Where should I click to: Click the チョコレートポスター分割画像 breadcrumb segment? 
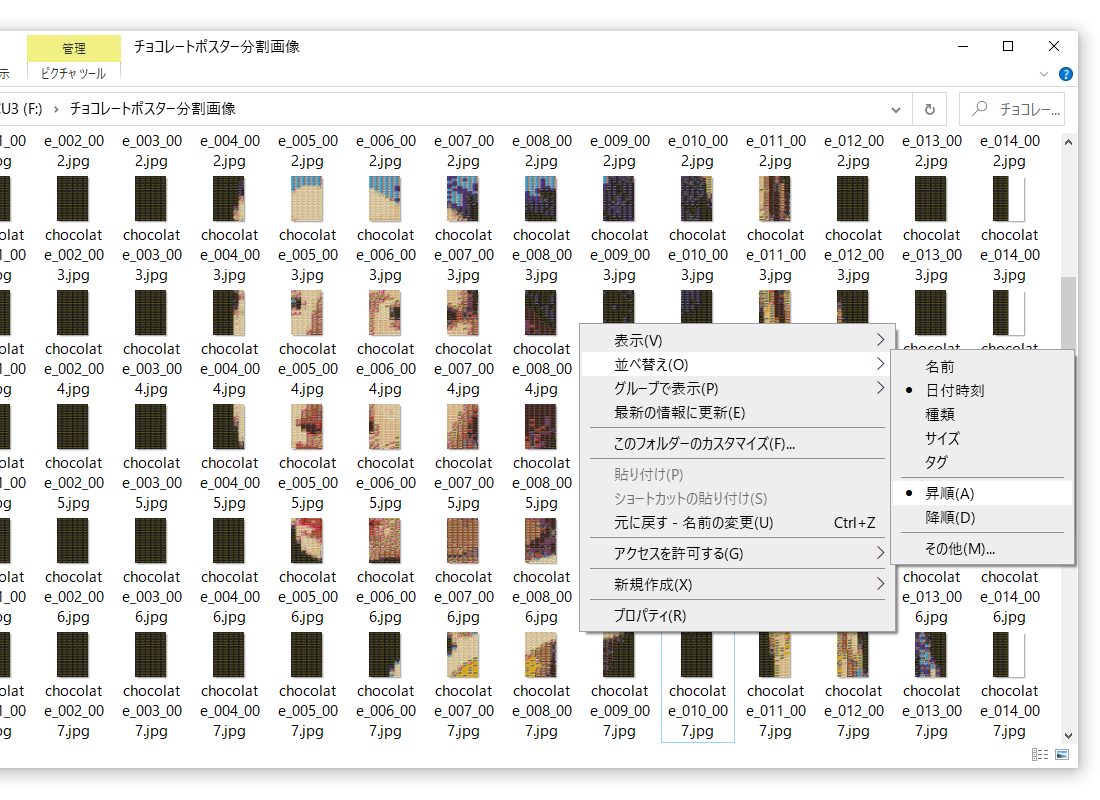(152, 109)
